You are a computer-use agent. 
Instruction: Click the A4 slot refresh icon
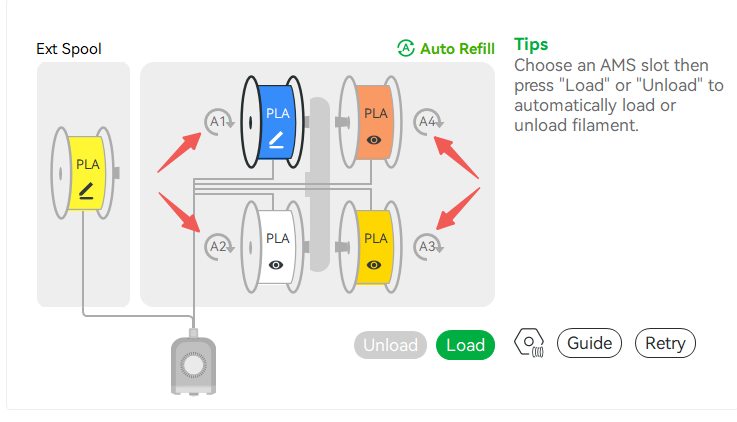[429, 122]
